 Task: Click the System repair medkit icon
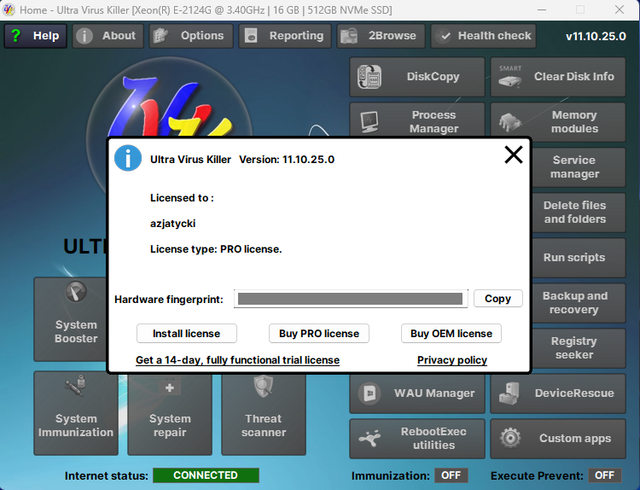coord(170,386)
